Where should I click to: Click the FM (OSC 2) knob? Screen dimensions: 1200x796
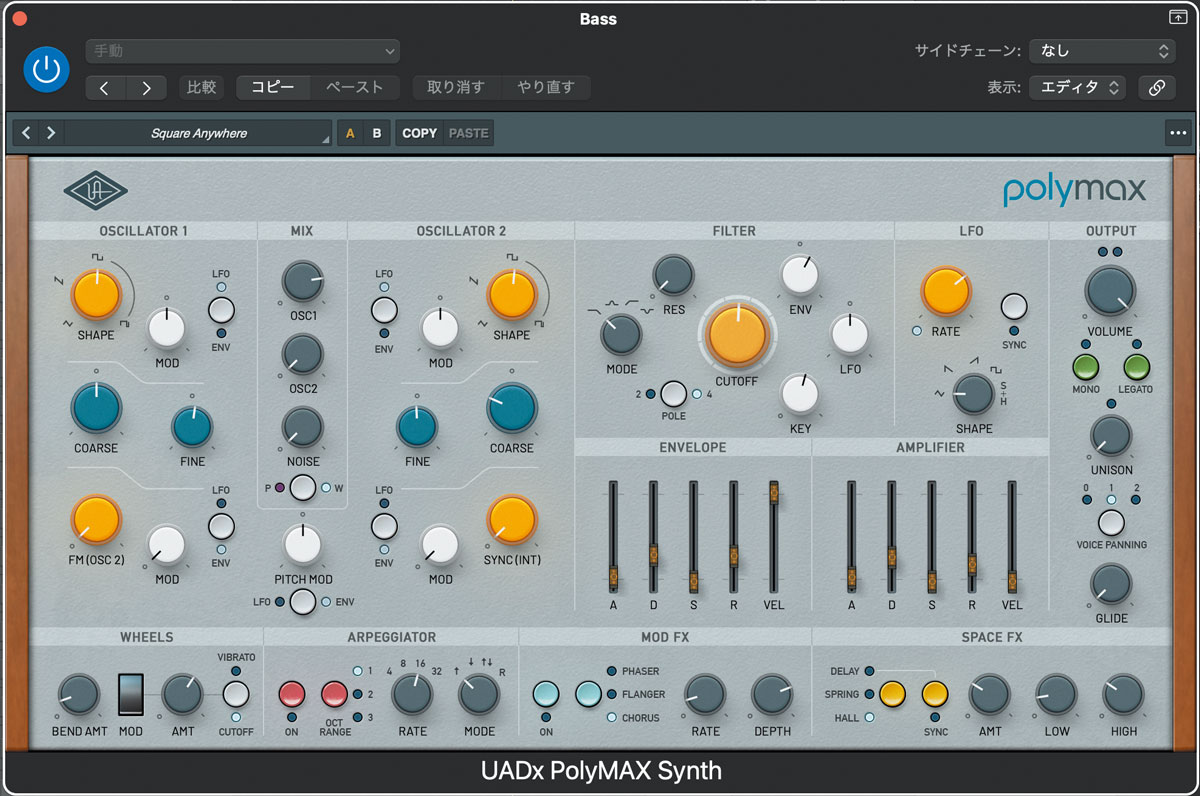96,519
